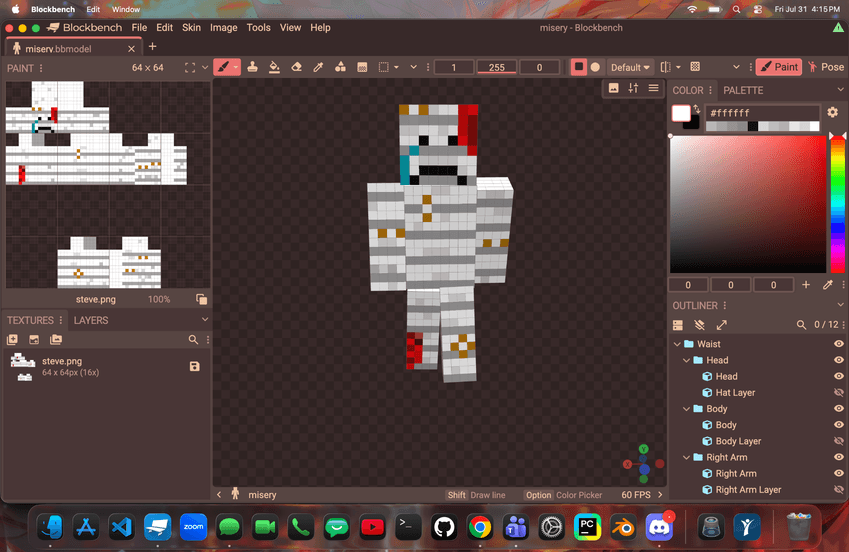Open the Tools menu
Viewport: 849px width, 552px height.
coord(258,28)
